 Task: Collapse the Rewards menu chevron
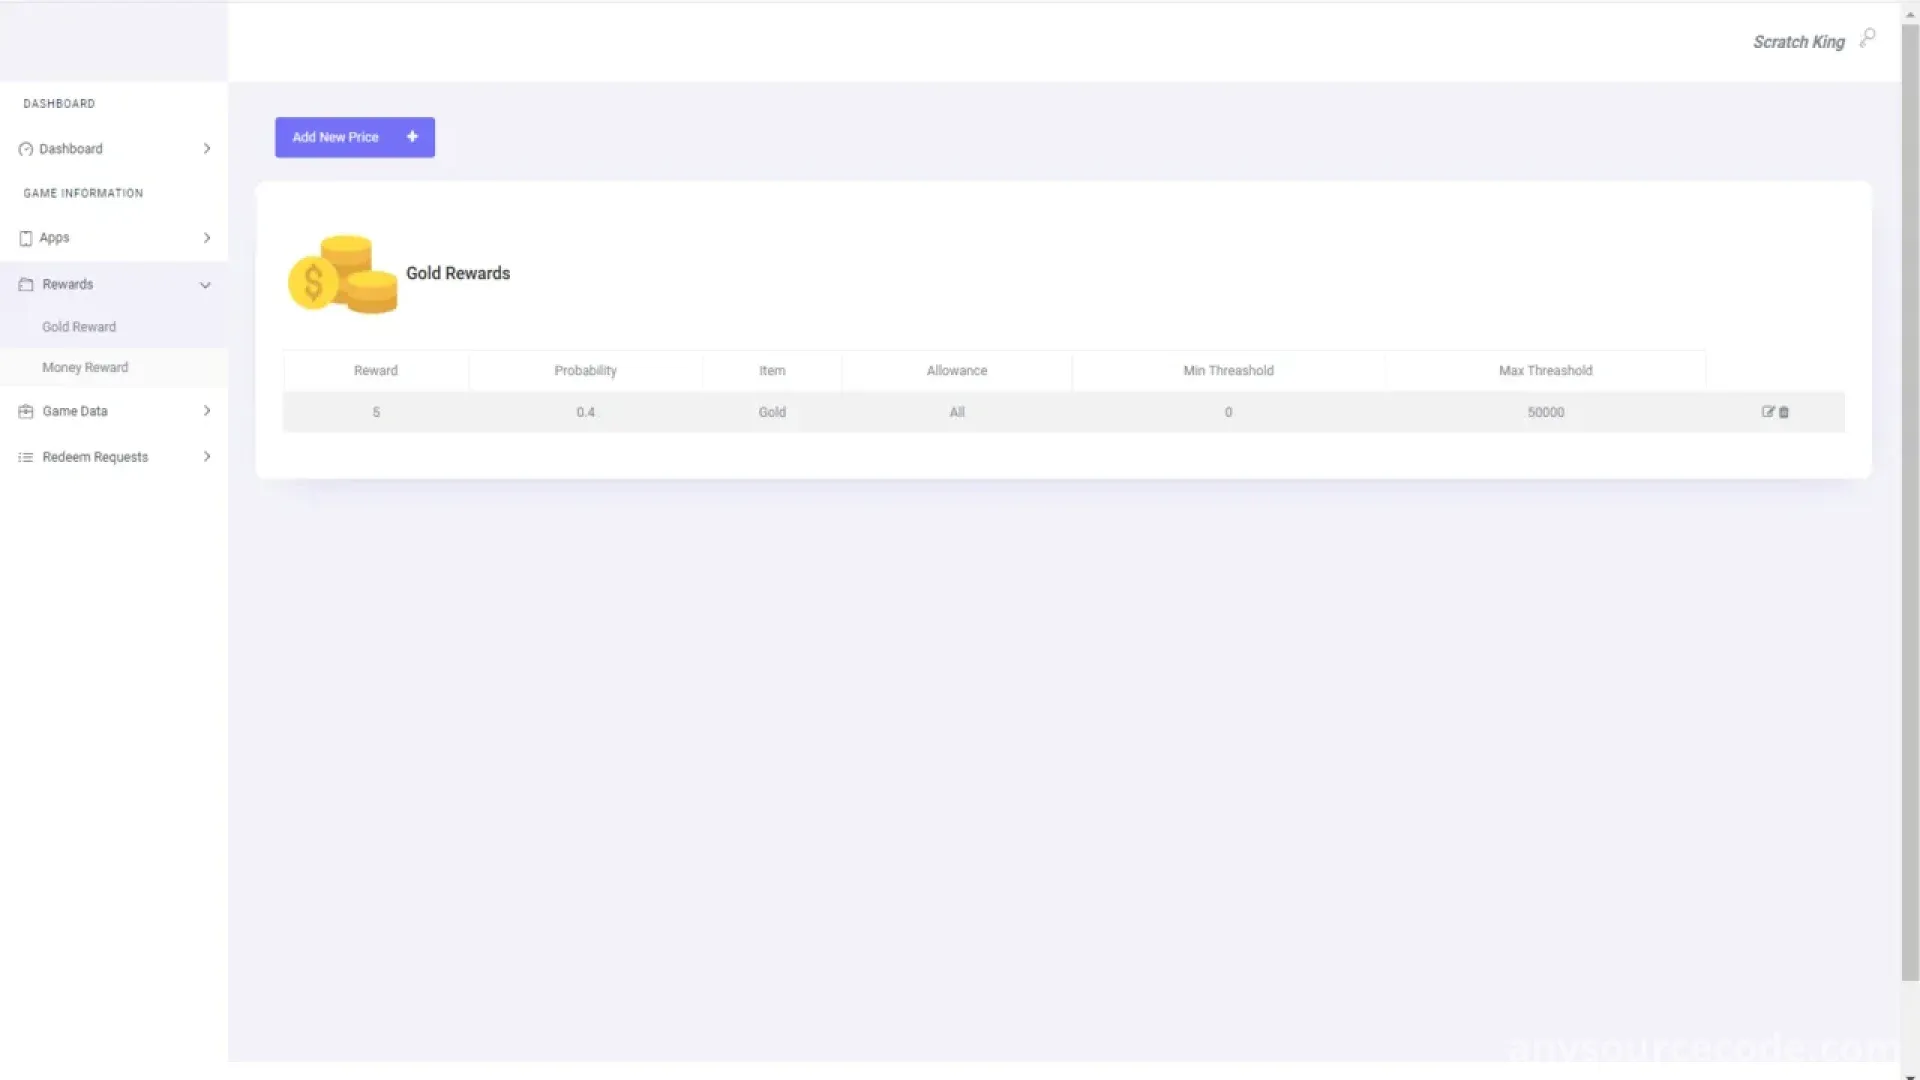(205, 285)
